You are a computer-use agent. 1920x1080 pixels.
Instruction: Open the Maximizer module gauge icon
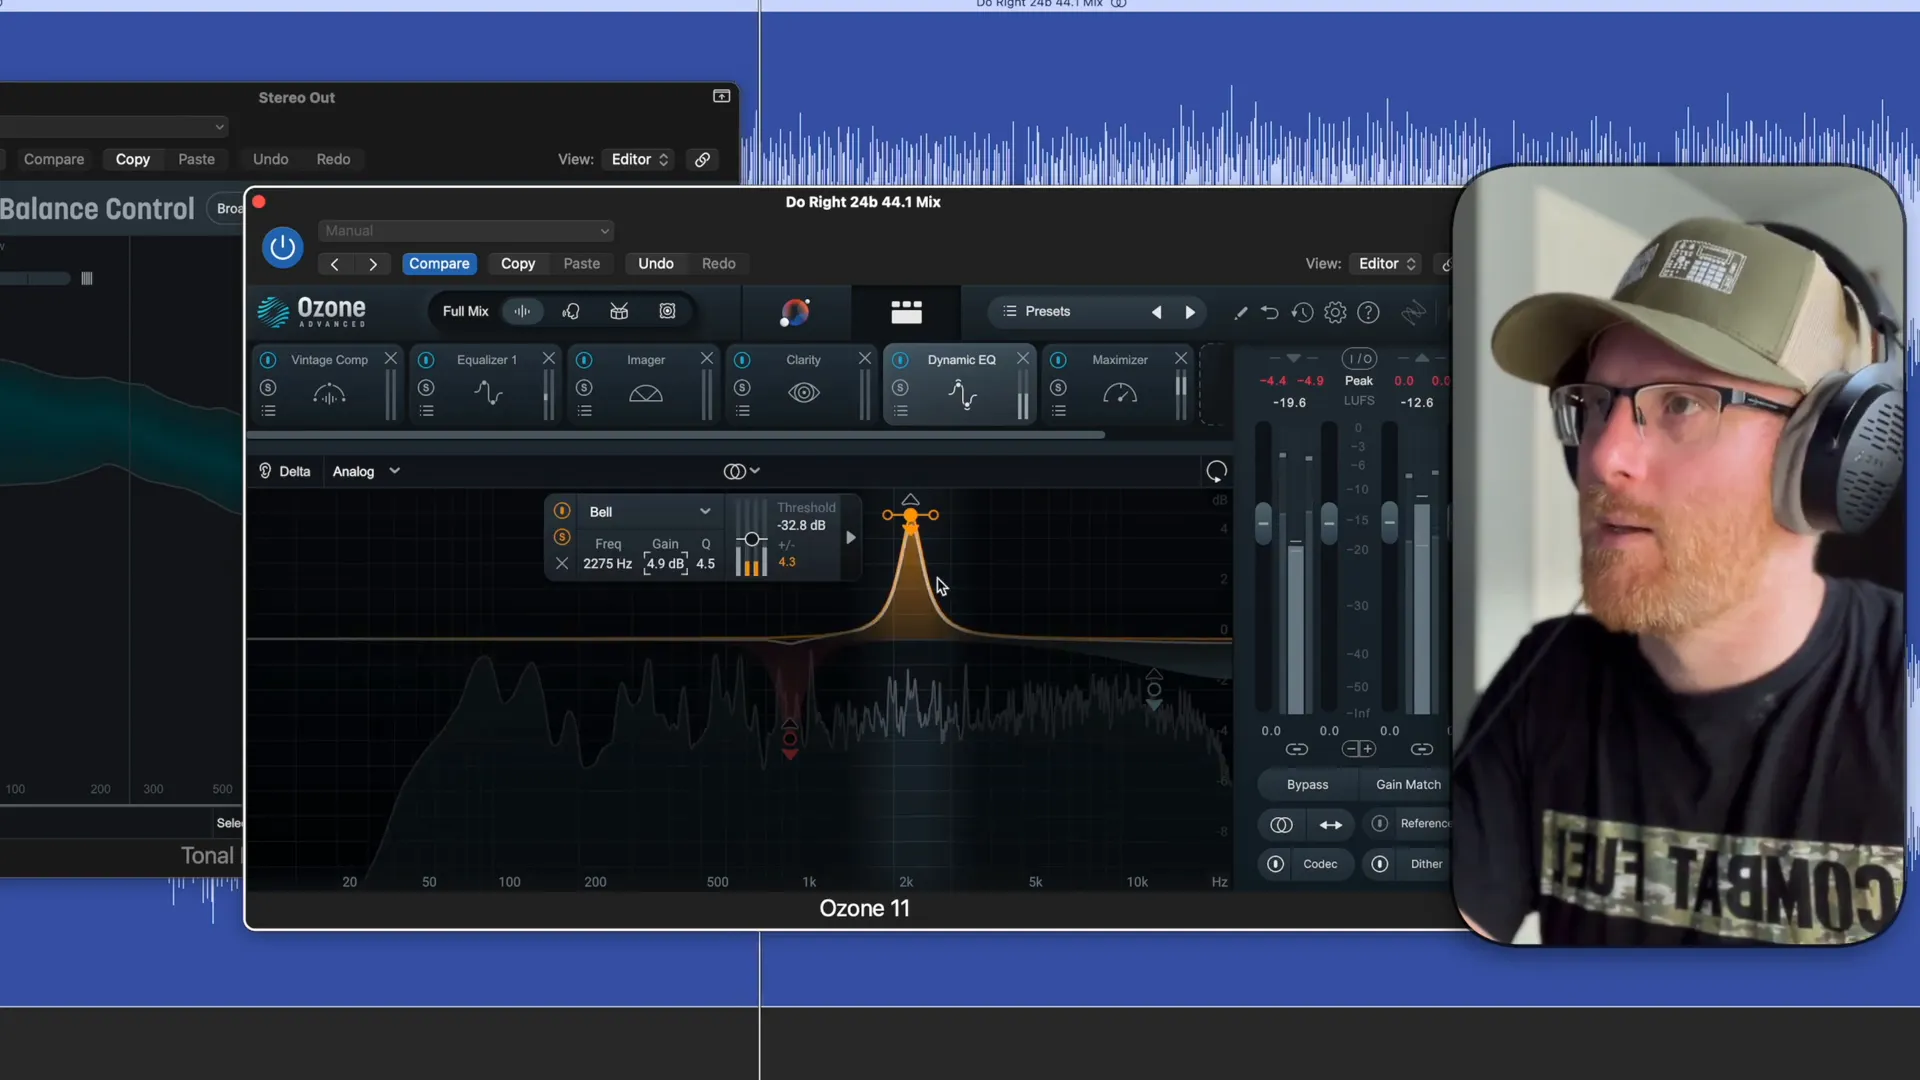(1119, 394)
